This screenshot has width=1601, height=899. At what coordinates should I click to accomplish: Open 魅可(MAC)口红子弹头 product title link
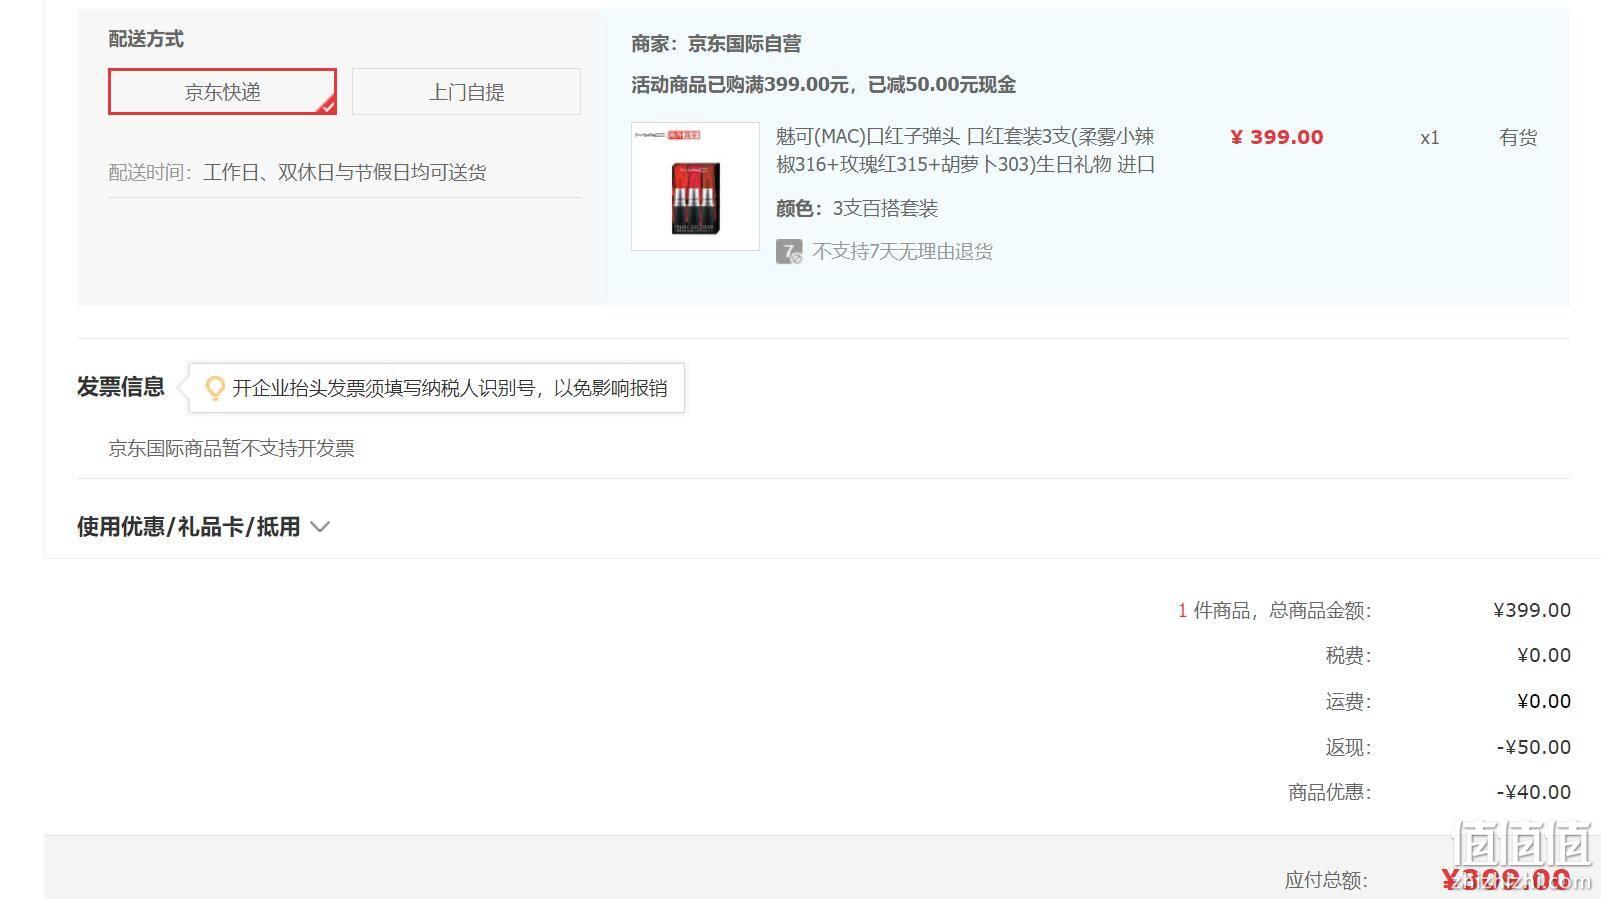[965, 150]
